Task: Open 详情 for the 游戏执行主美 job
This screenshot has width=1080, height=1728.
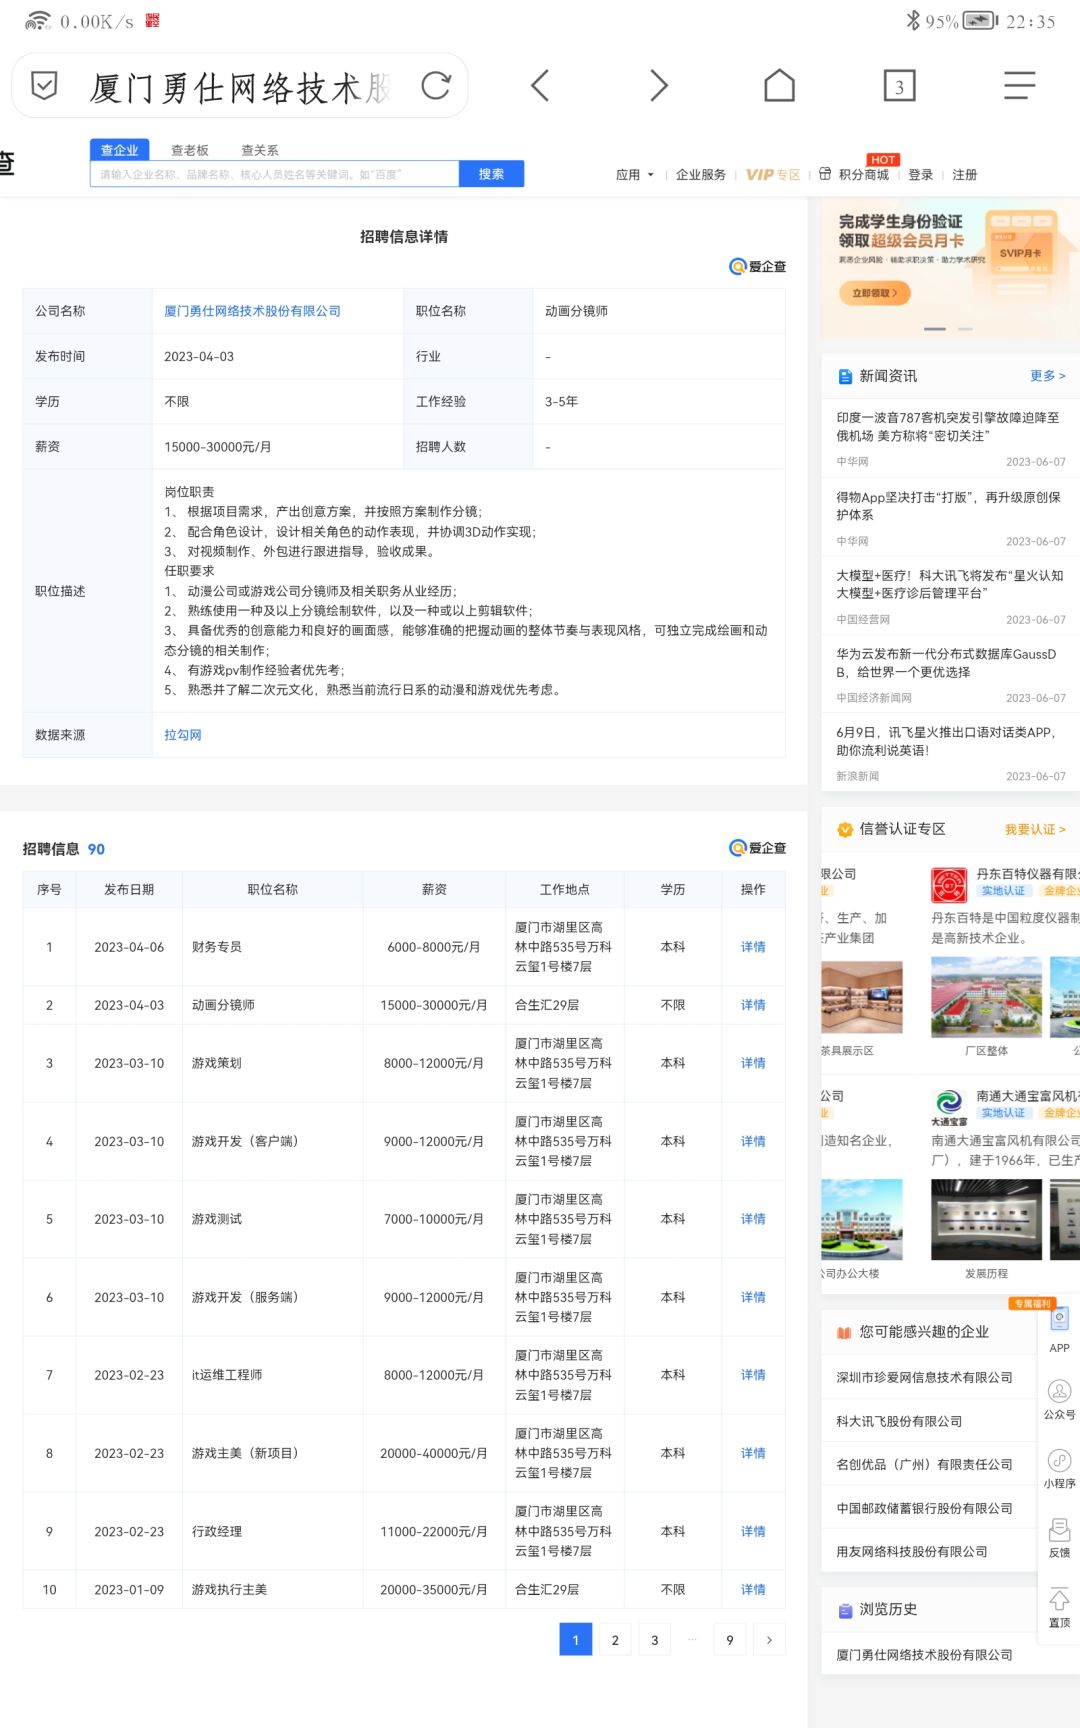Action: coord(753,1589)
